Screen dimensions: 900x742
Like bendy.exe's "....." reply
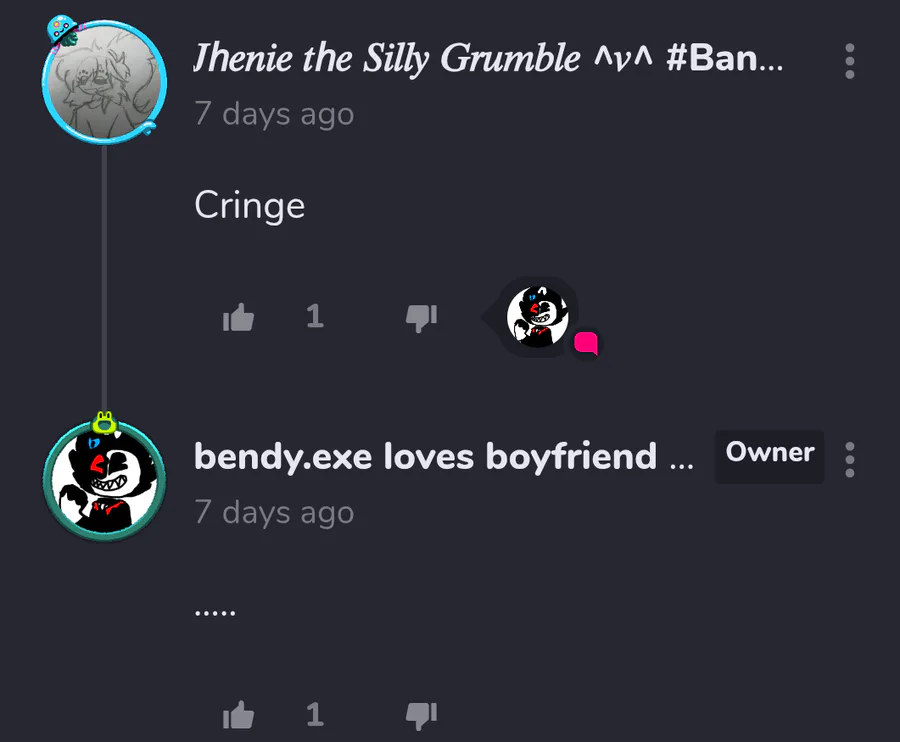point(238,715)
